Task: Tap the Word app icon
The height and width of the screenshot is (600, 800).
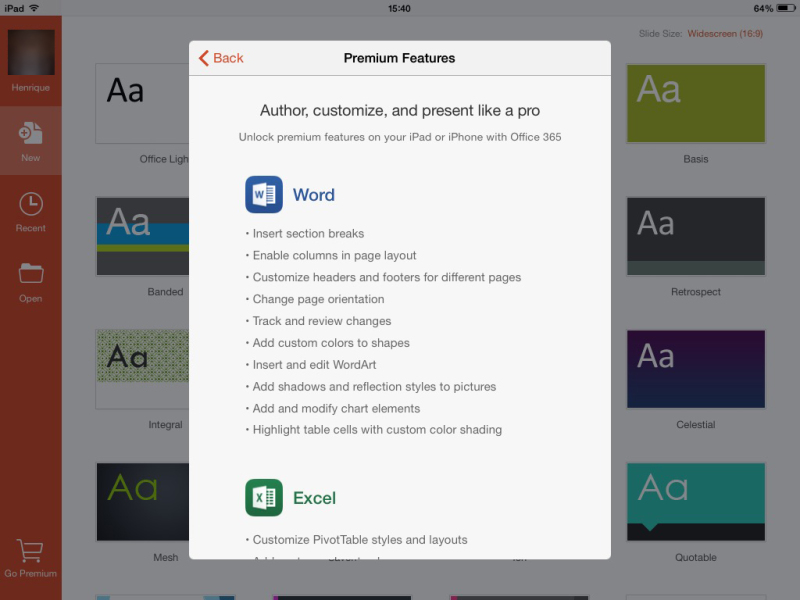Action: coord(264,194)
